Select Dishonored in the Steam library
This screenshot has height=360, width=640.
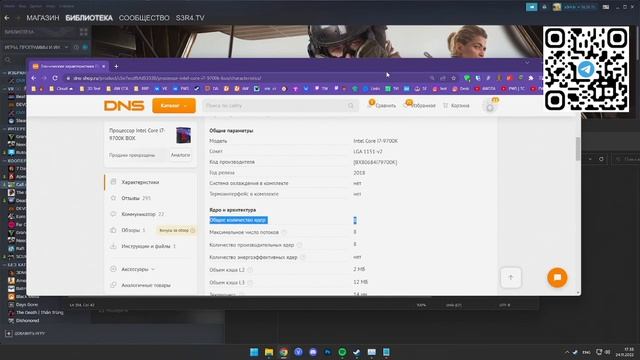[x=28, y=321]
